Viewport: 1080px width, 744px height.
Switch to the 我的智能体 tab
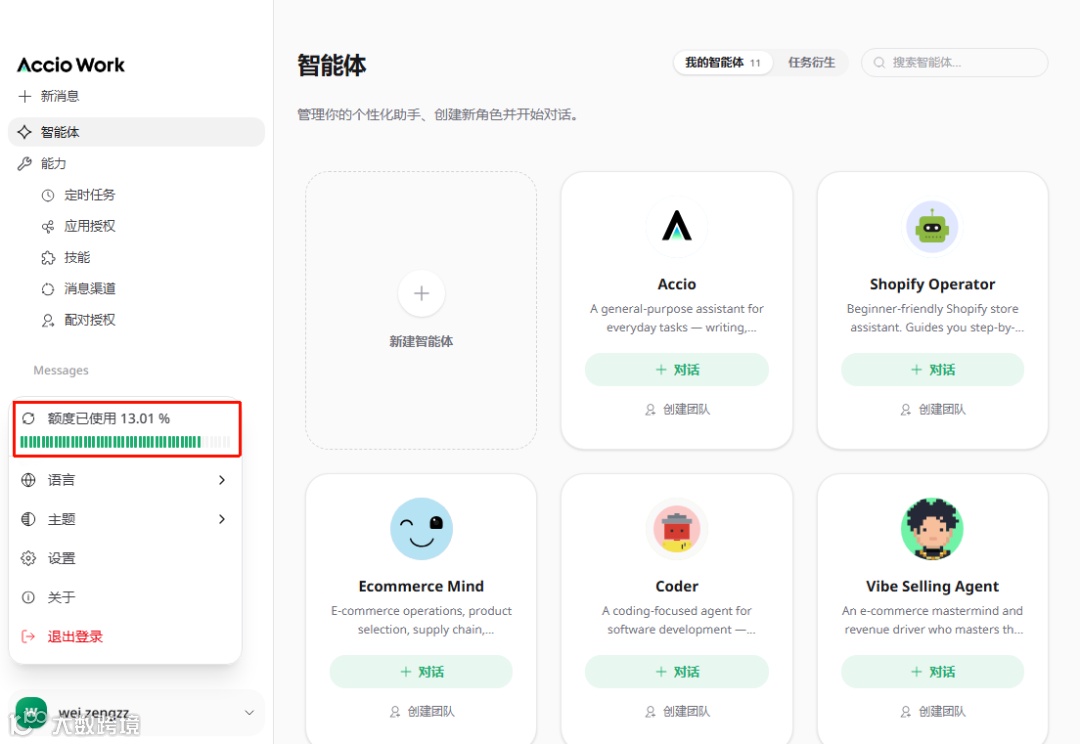click(723, 63)
